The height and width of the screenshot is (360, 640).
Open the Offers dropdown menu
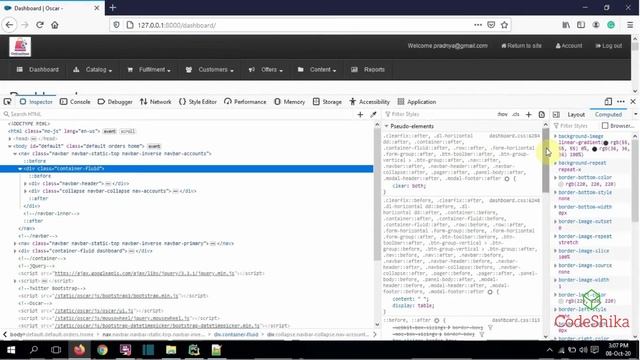point(265,70)
